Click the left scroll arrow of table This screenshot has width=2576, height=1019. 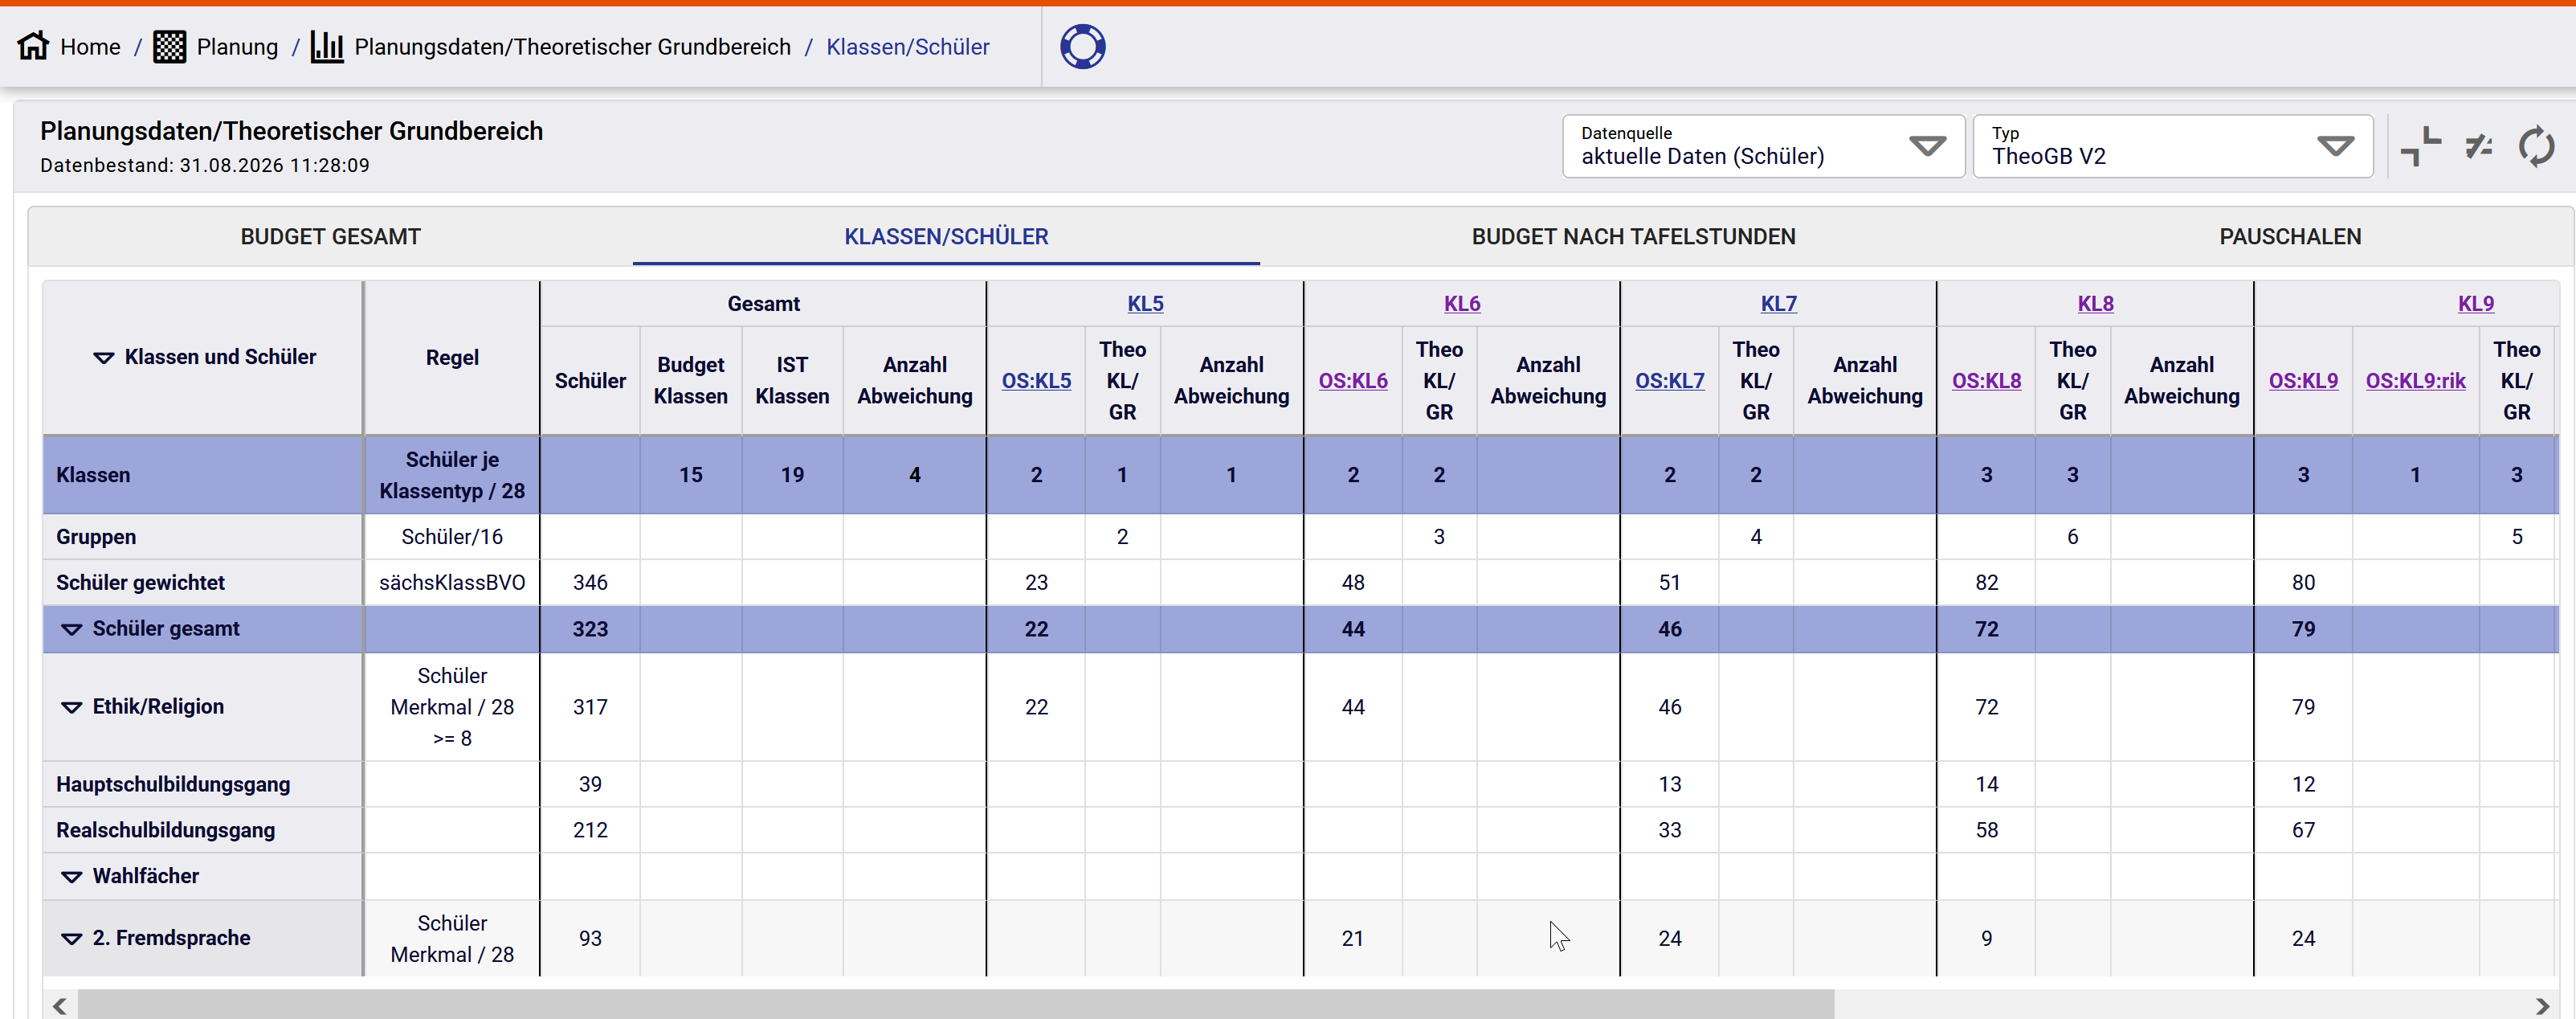60,1005
